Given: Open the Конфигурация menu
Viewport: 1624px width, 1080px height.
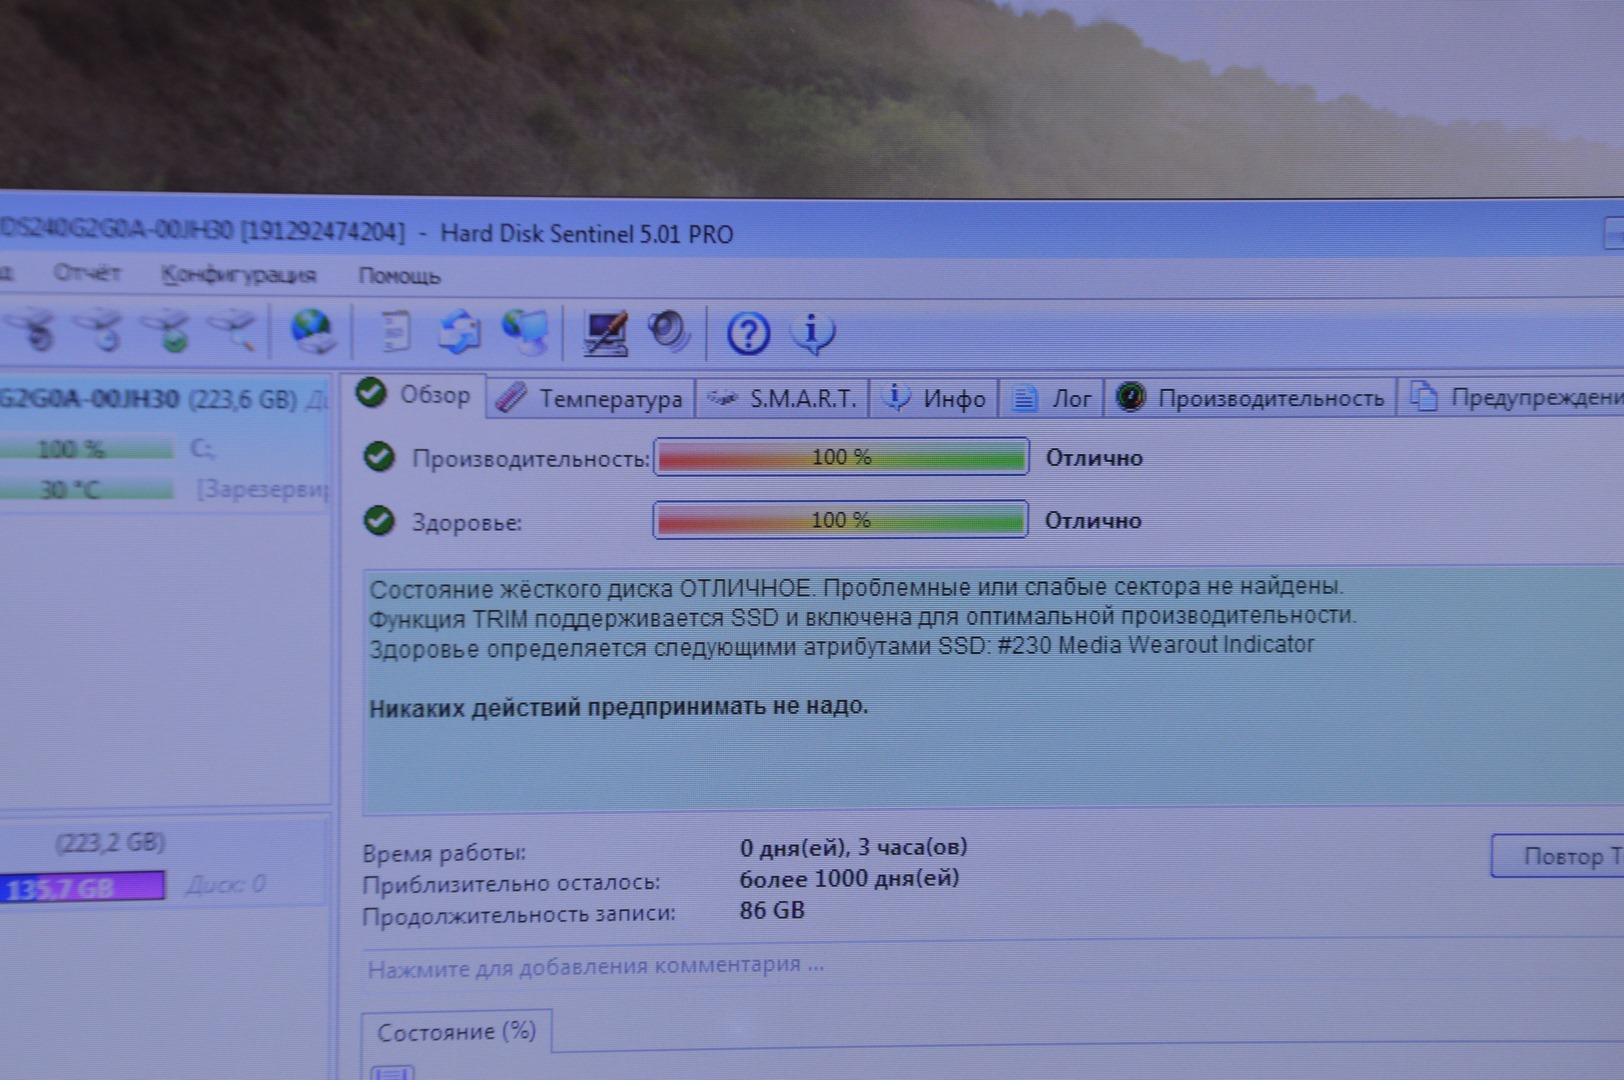Looking at the screenshot, I should pyautogui.click(x=238, y=275).
